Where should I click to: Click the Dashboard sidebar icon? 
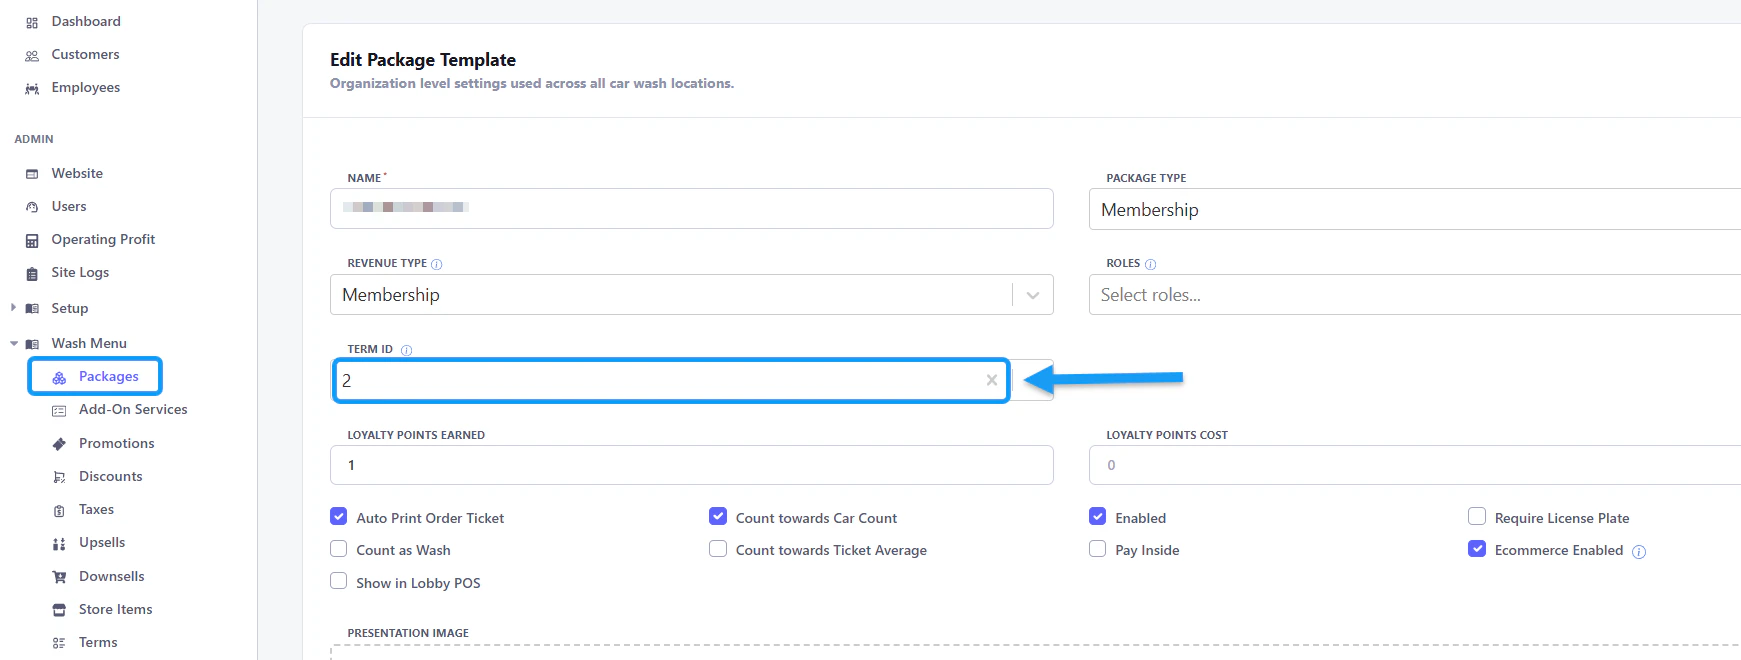coord(32,22)
